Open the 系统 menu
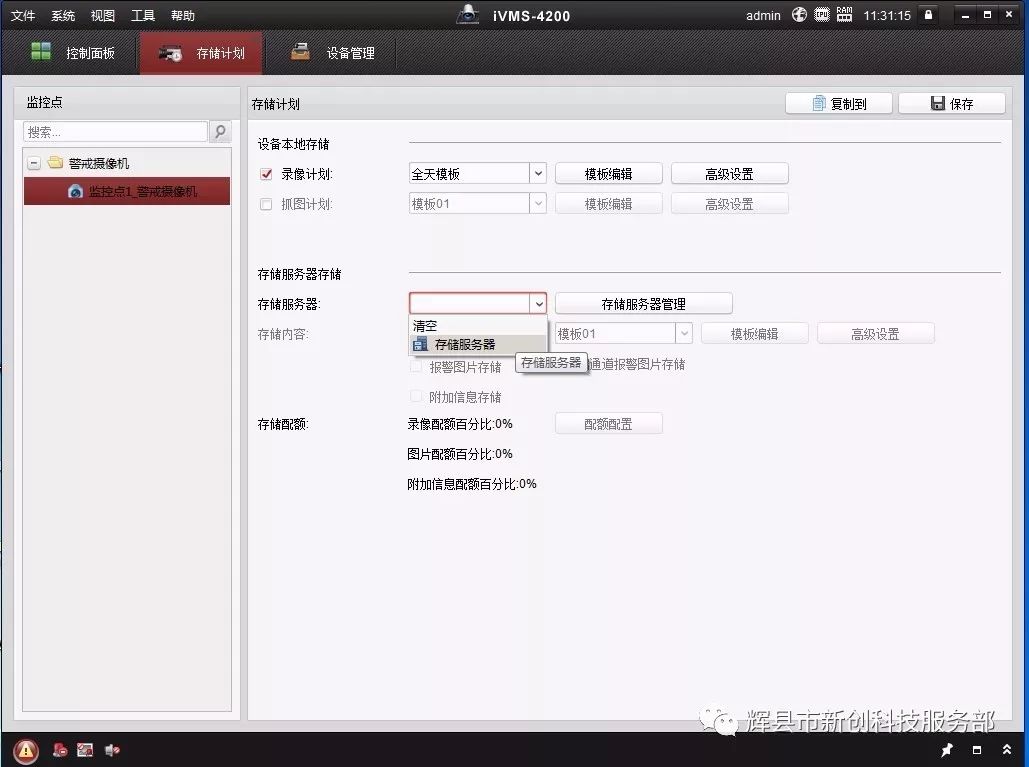1029x767 pixels. coord(63,16)
